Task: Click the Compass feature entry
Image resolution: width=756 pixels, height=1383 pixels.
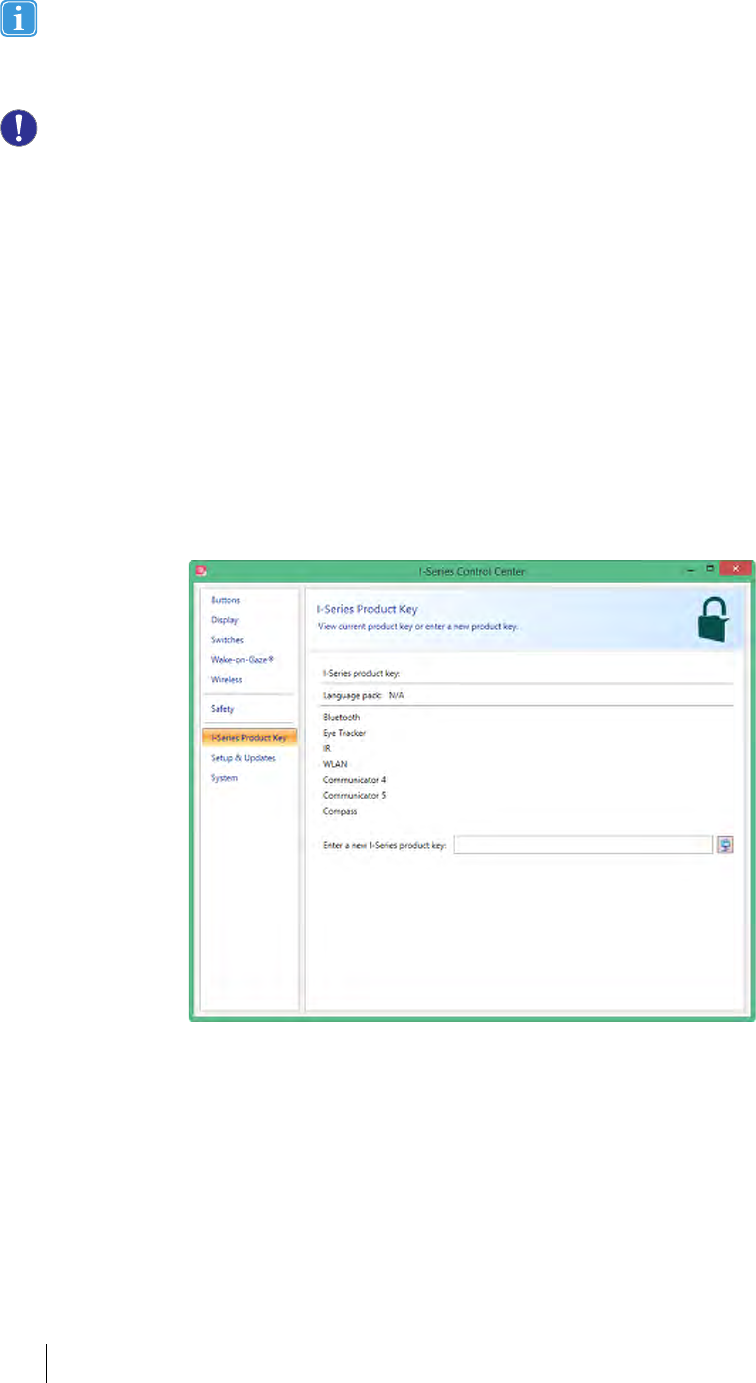Action: (340, 811)
